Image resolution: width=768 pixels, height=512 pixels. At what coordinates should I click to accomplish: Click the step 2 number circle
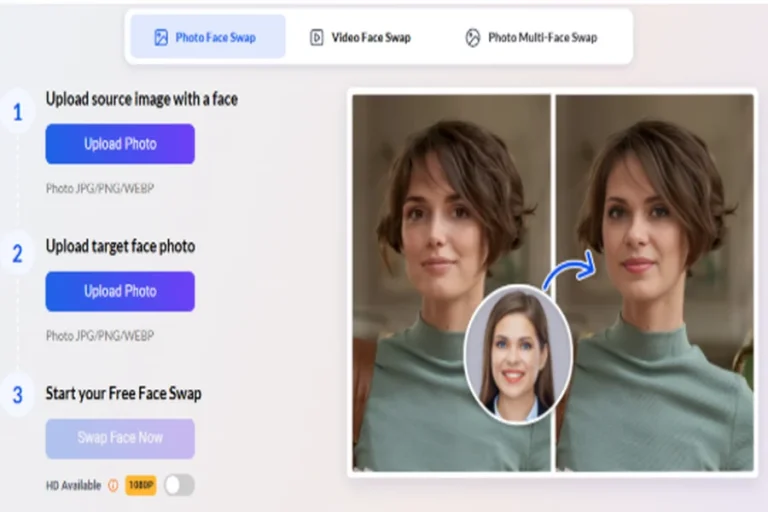[x=17, y=254]
